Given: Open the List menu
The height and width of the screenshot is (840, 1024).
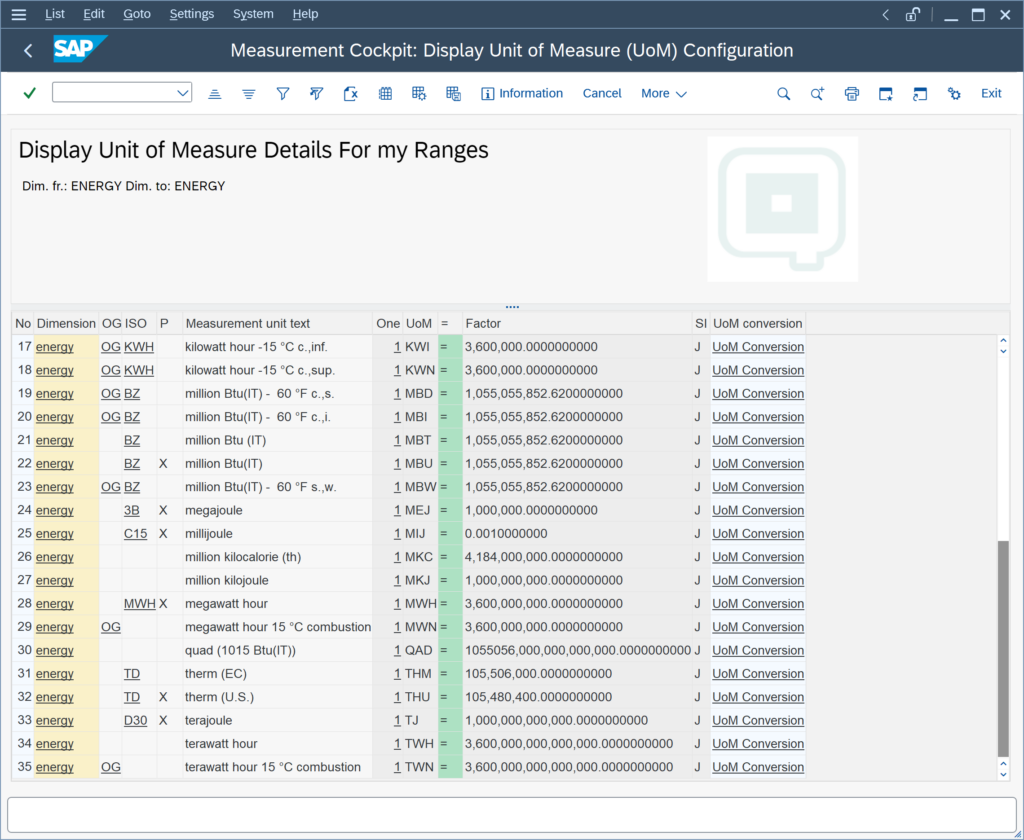Looking at the screenshot, I should [55, 14].
